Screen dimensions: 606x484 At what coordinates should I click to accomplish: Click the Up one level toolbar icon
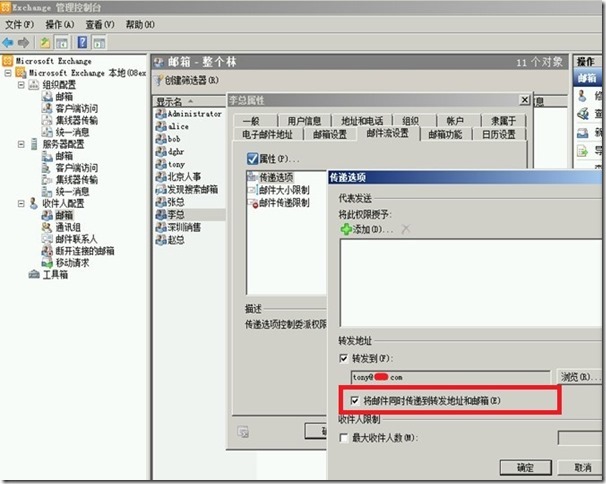pyautogui.click(x=45, y=42)
